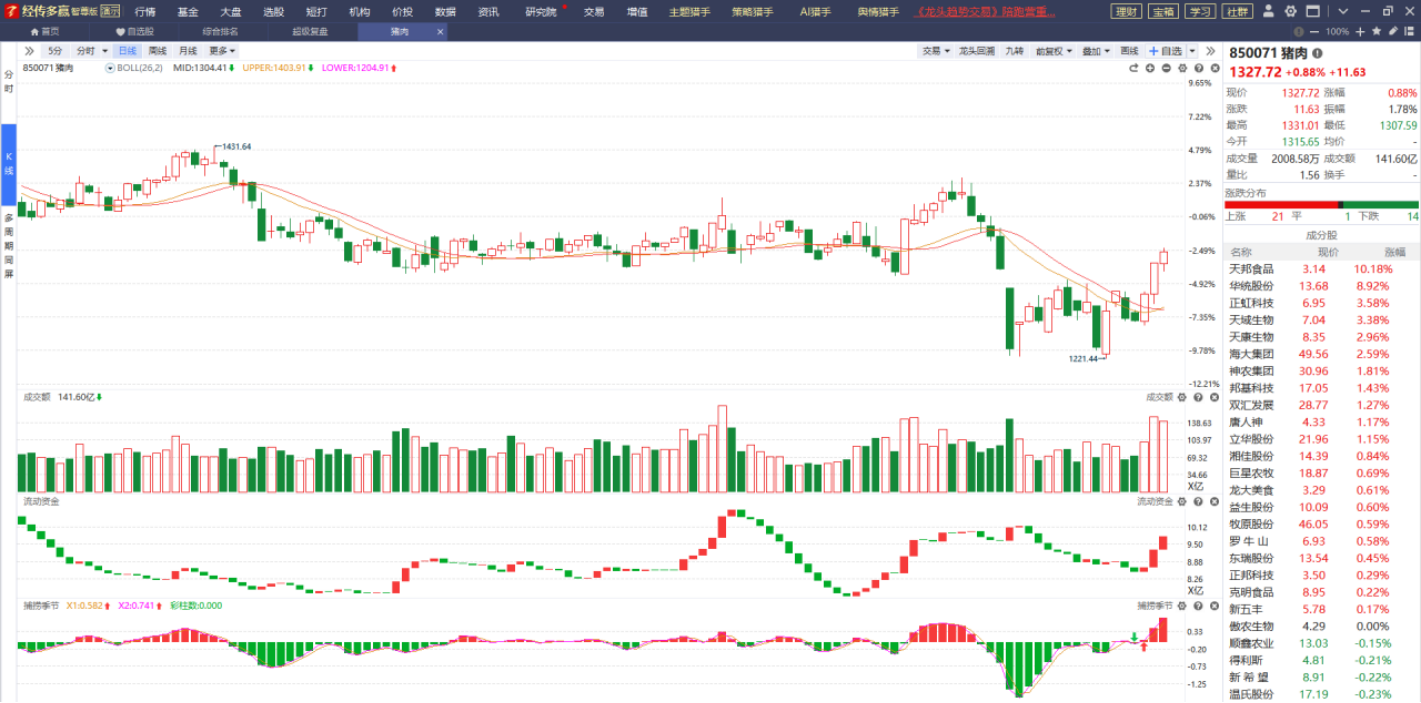This screenshot has height=703, width=1421.
Task: Open 捕捞季节 panel settings gear
Action: pyautogui.click(x=1182, y=606)
